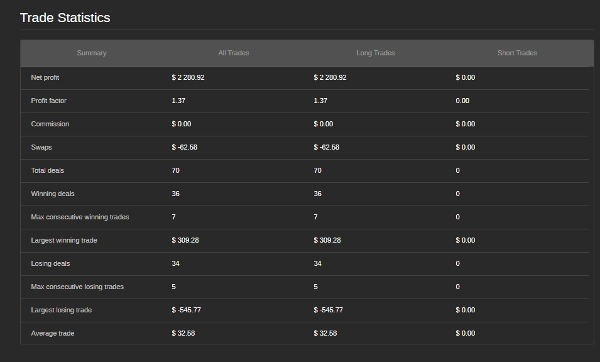600x362 pixels.
Task: Click the Largest winning trade label
Action: point(64,240)
